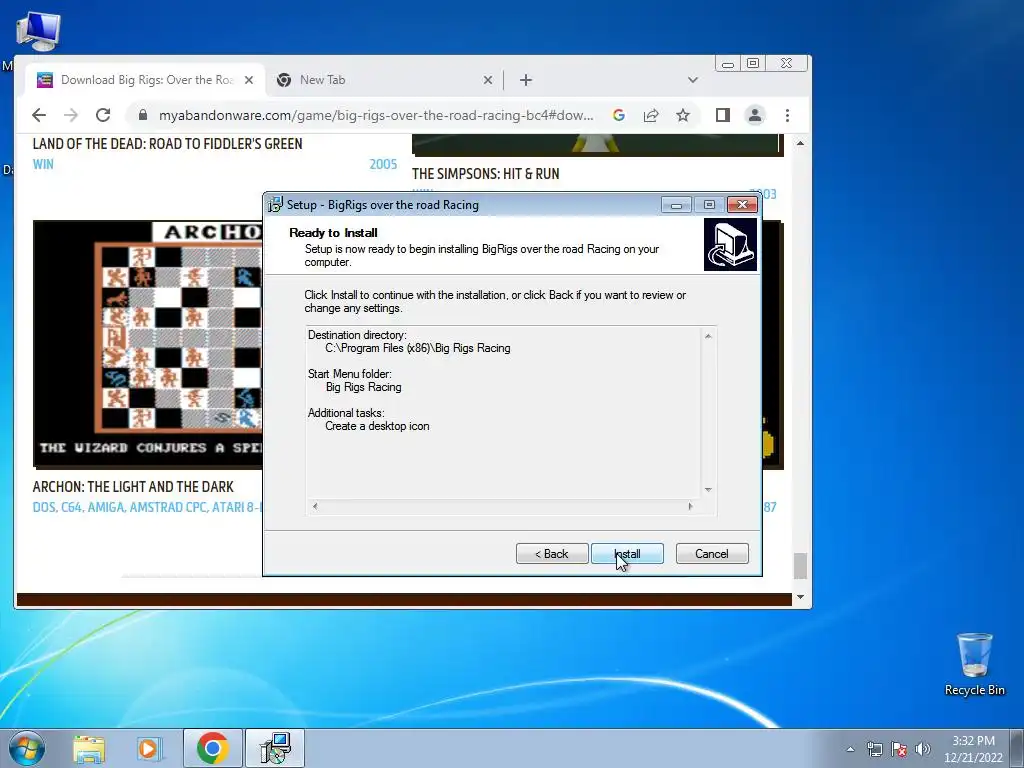
Task: Click the volume speaker tray icon
Action: tap(923, 749)
